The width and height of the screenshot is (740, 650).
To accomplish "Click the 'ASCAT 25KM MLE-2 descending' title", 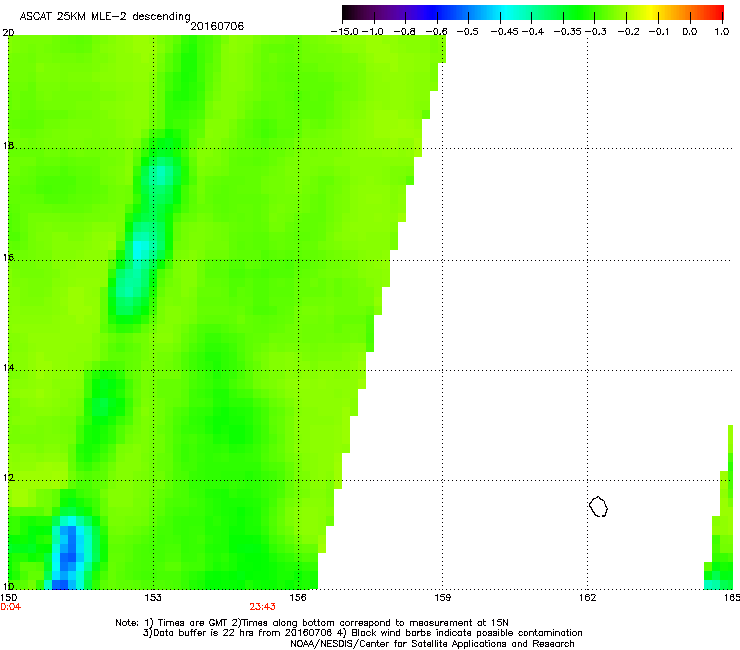I will [105, 16].
